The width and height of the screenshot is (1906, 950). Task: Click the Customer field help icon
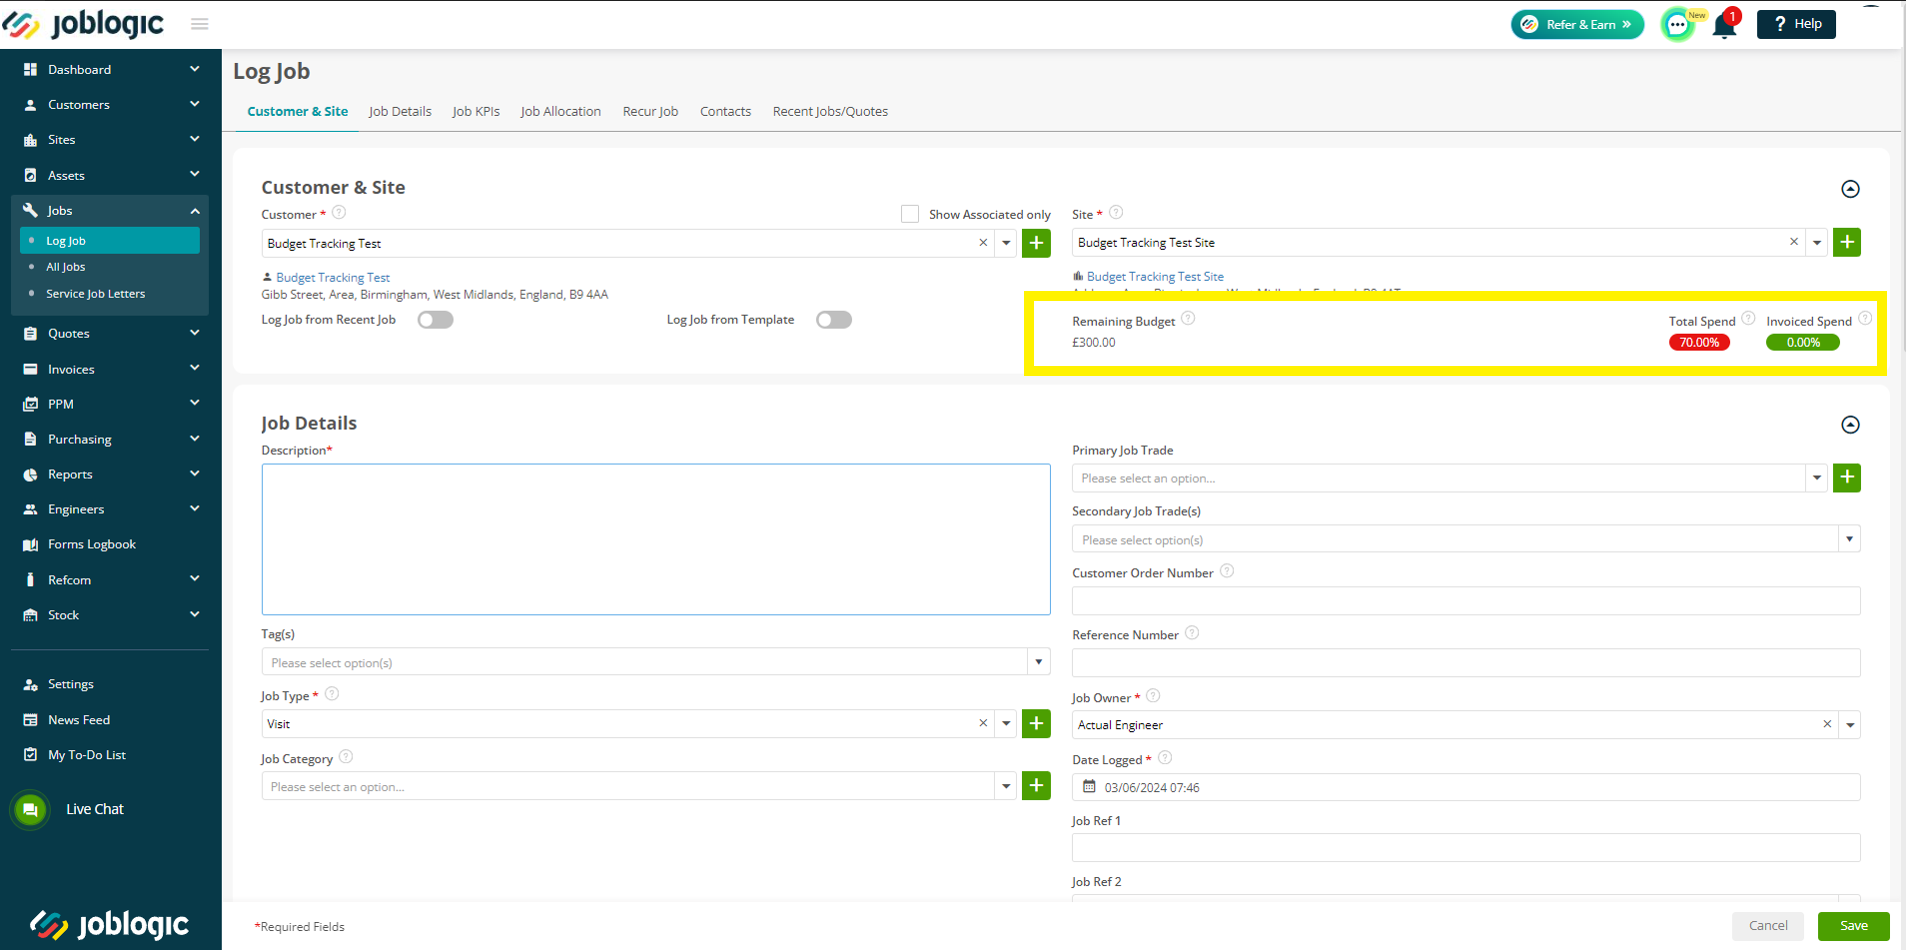point(339,212)
